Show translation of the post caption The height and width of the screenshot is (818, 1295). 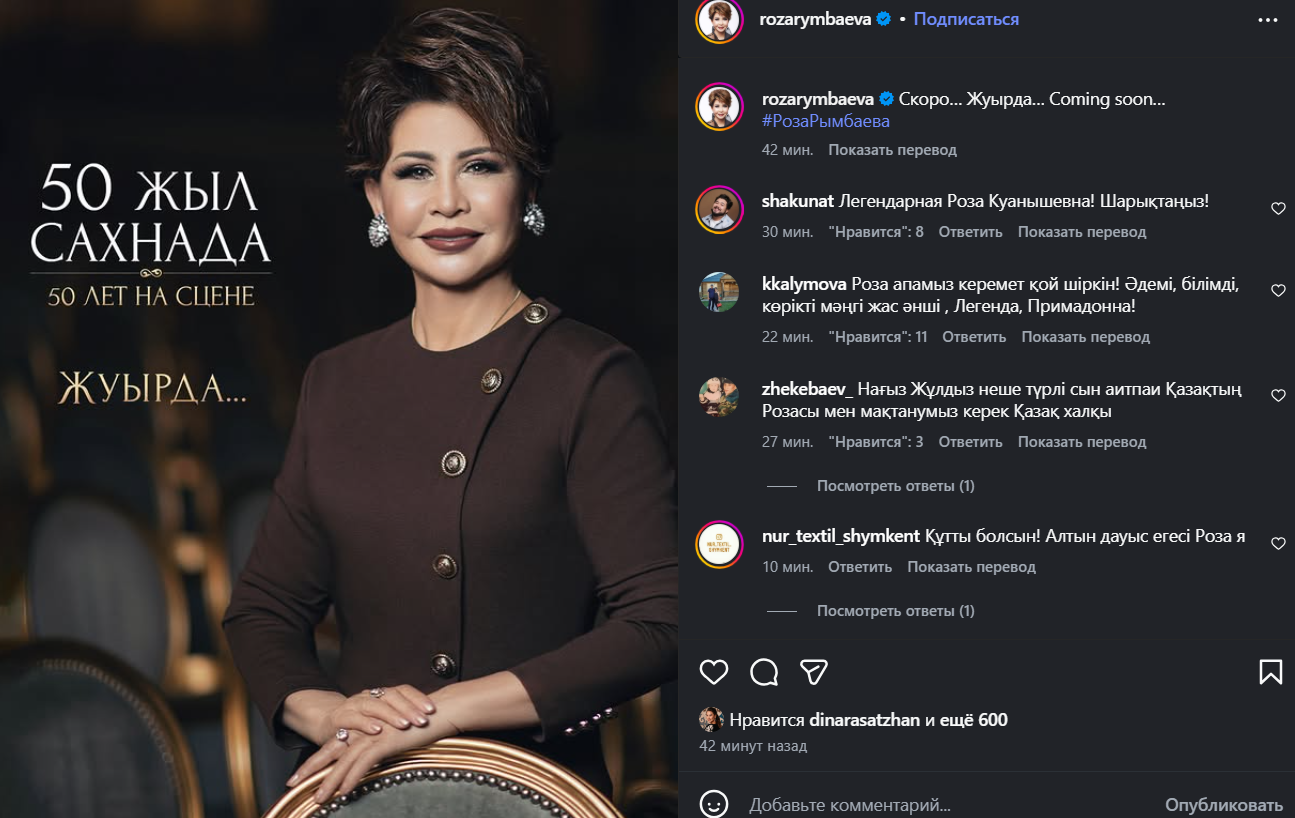892,150
